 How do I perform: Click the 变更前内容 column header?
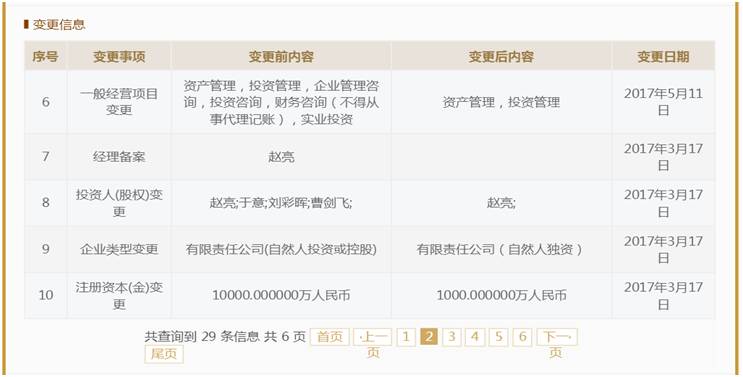coord(281,56)
